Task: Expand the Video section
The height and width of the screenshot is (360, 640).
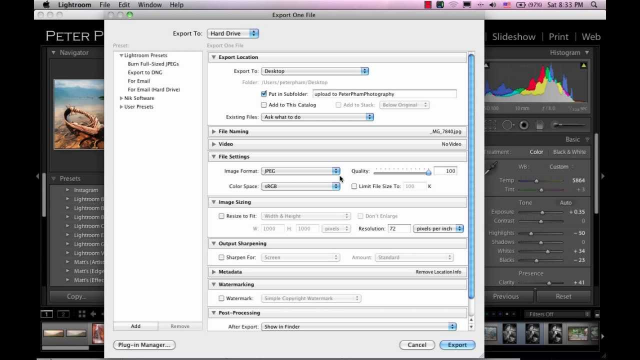Action: pyautogui.click(x=213, y=144)
